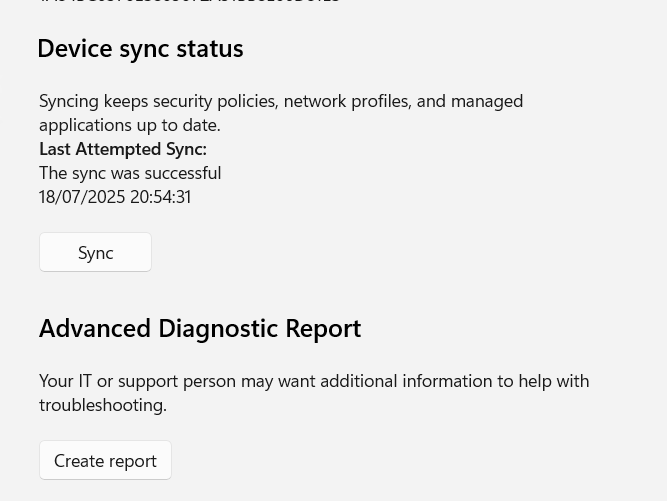Click the Last Attempted Sync label
Image resolution: width=667 pixels, height=501 pixels.
click(x=123, y=148)
